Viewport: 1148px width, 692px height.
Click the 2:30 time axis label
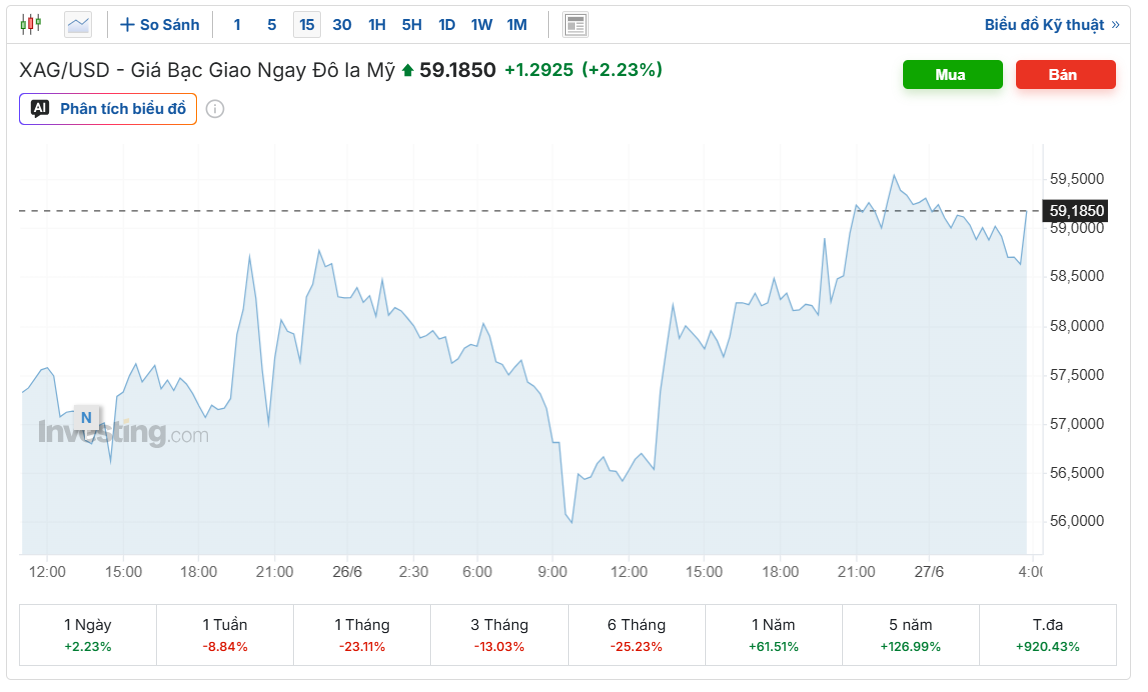coord(414,572)
